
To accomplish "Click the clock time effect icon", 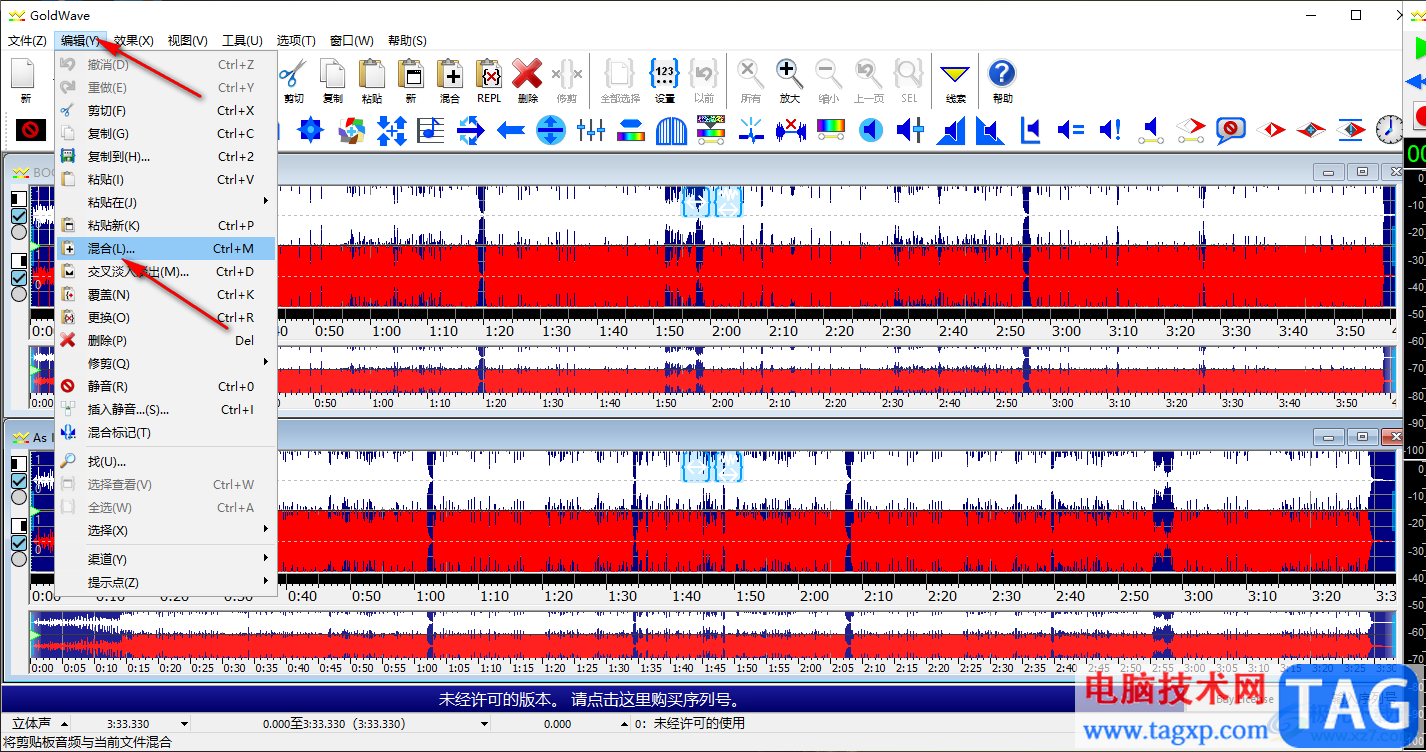I will pyautogui.click(x=1389, y=130).
